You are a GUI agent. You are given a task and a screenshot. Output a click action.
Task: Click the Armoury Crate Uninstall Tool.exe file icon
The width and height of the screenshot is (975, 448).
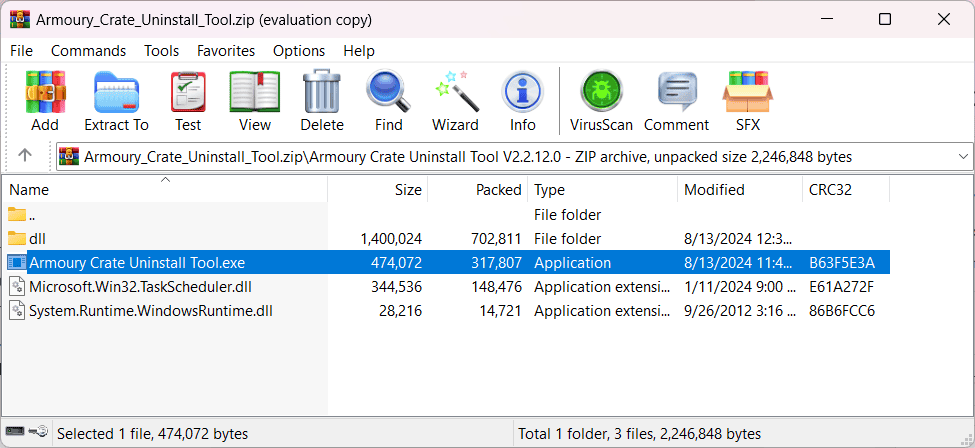click(17, 263)
